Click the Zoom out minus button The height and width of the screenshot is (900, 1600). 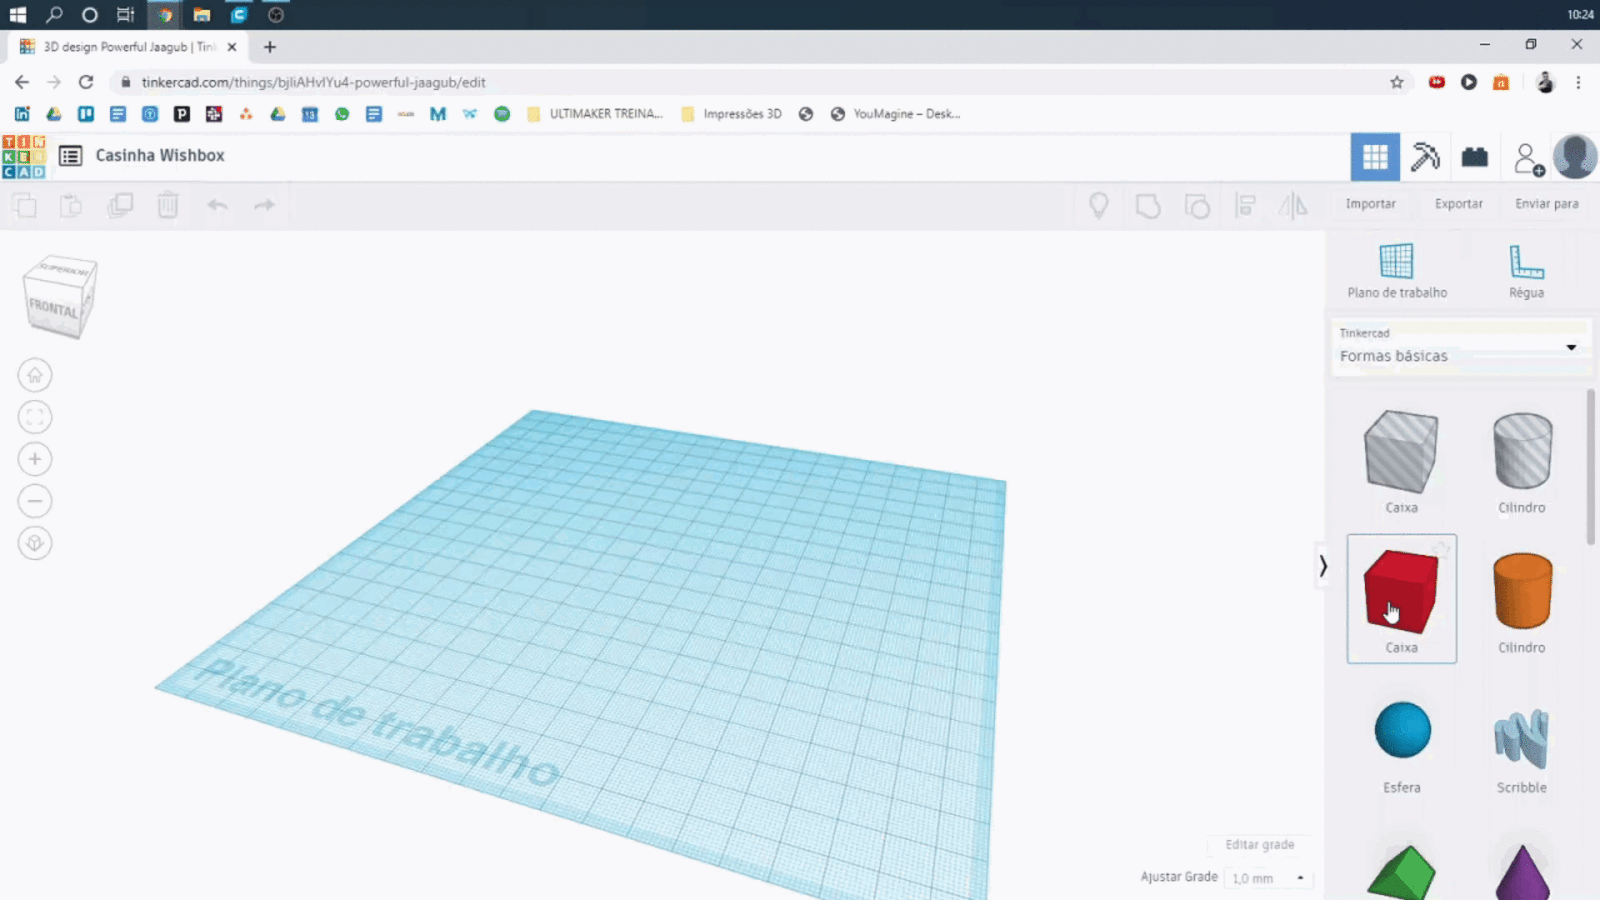pos(35,501)
